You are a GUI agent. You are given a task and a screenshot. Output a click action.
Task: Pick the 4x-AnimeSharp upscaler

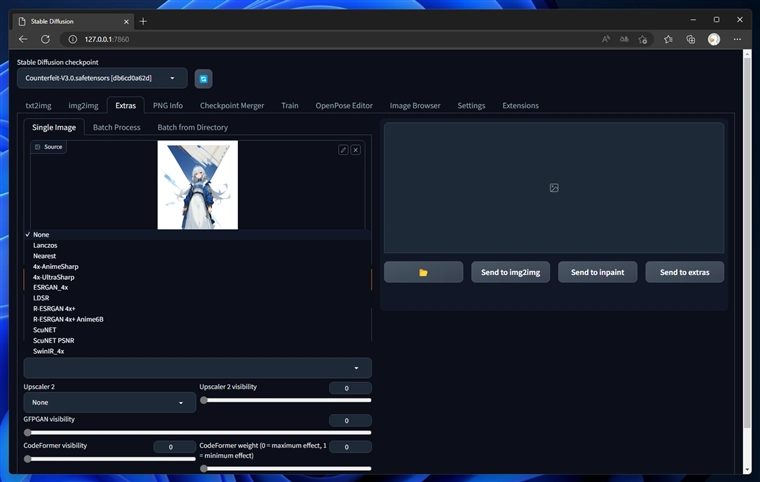(x=198, y=266)
